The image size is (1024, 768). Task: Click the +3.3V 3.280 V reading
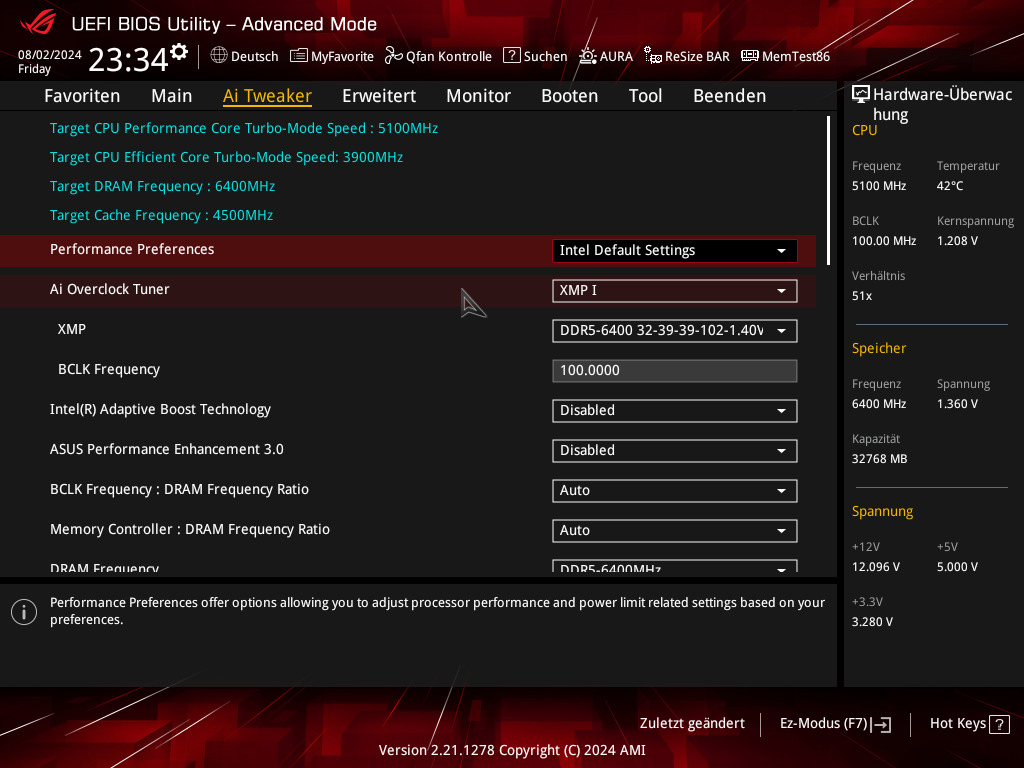(x=872, y=622)
